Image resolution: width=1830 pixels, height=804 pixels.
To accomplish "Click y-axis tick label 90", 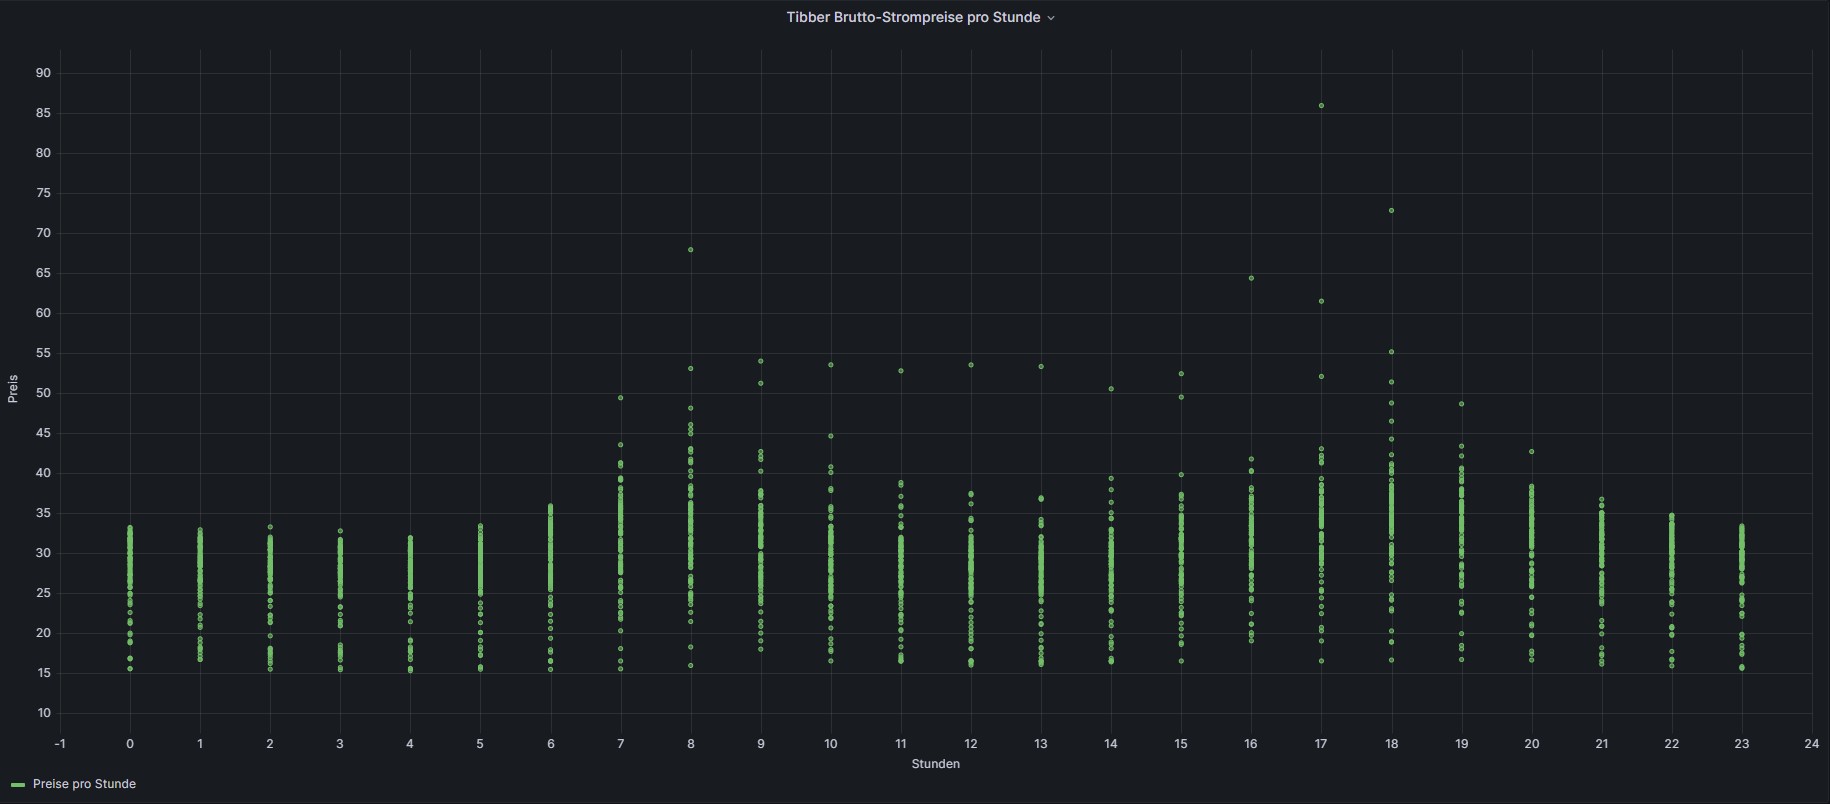I will (43, 73).
